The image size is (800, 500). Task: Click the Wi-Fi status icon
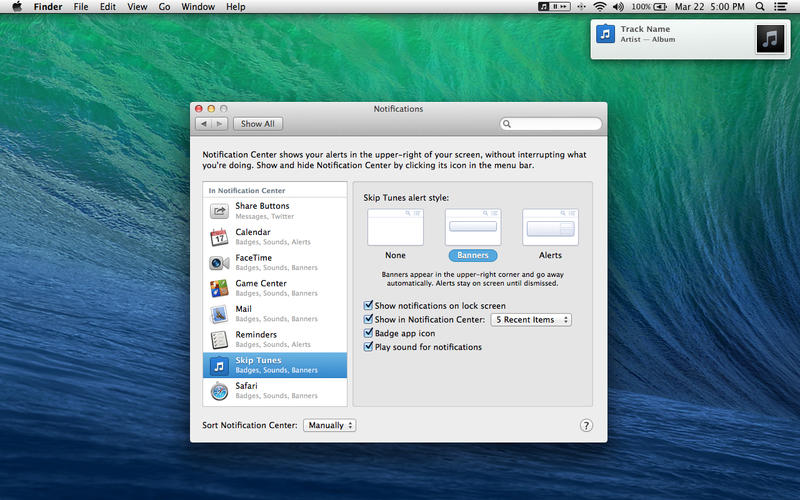click(600, 7)
